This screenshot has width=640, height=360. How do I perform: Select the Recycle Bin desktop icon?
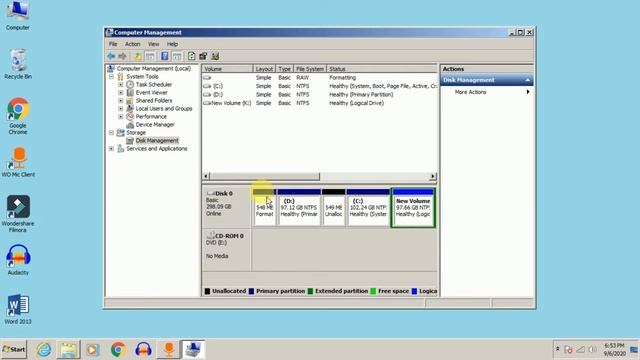18,64
